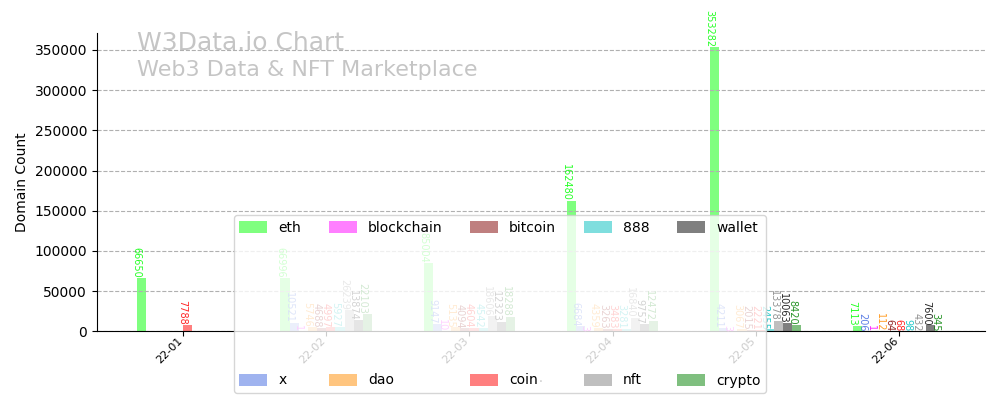1000x400 pixels.
Task: Click the blue x legend swatch
Action: [253, 380]
